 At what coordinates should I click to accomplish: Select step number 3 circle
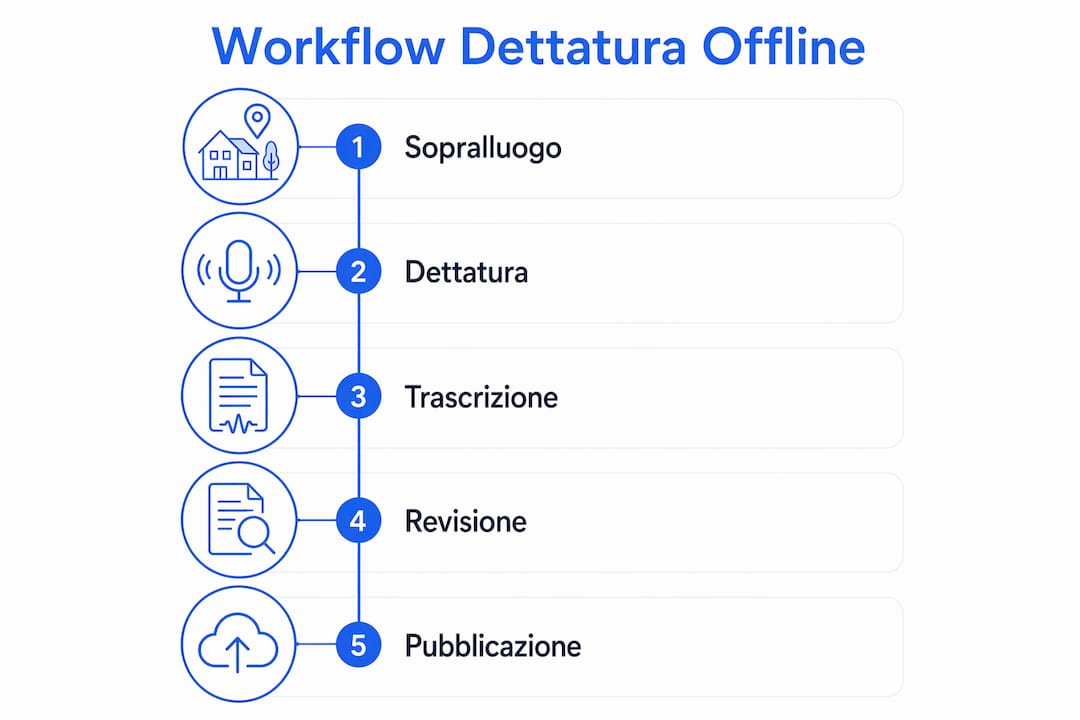tap(358, 396)
